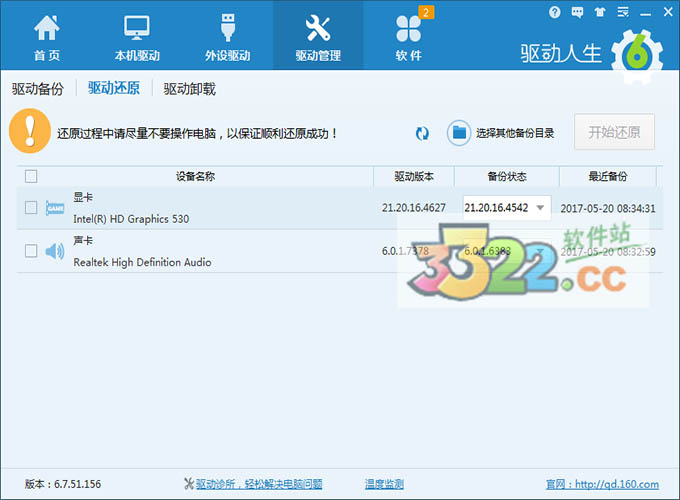Check the 声卡 Realtek audio row

click(31, 251)
